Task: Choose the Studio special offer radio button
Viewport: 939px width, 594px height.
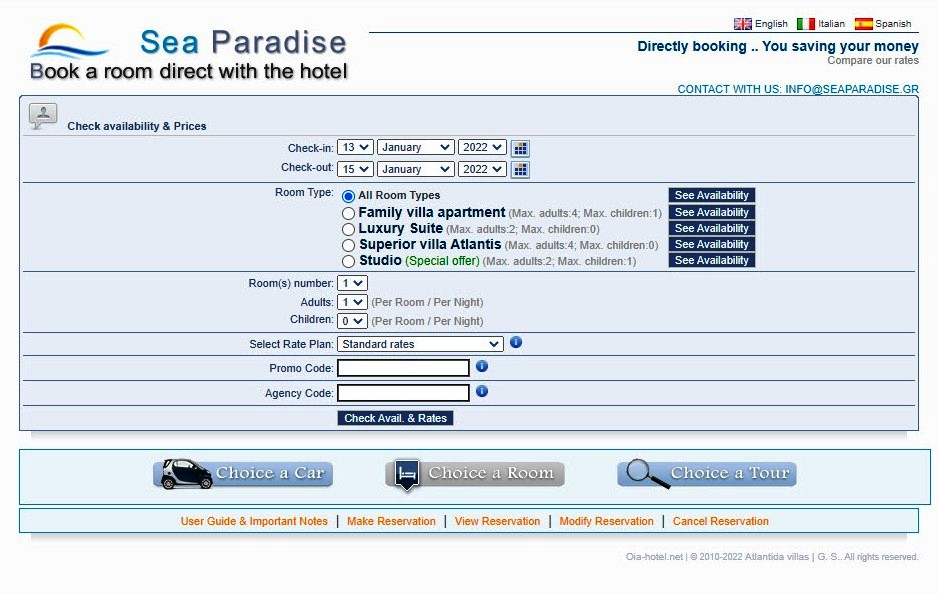Action: pos(348,261)
